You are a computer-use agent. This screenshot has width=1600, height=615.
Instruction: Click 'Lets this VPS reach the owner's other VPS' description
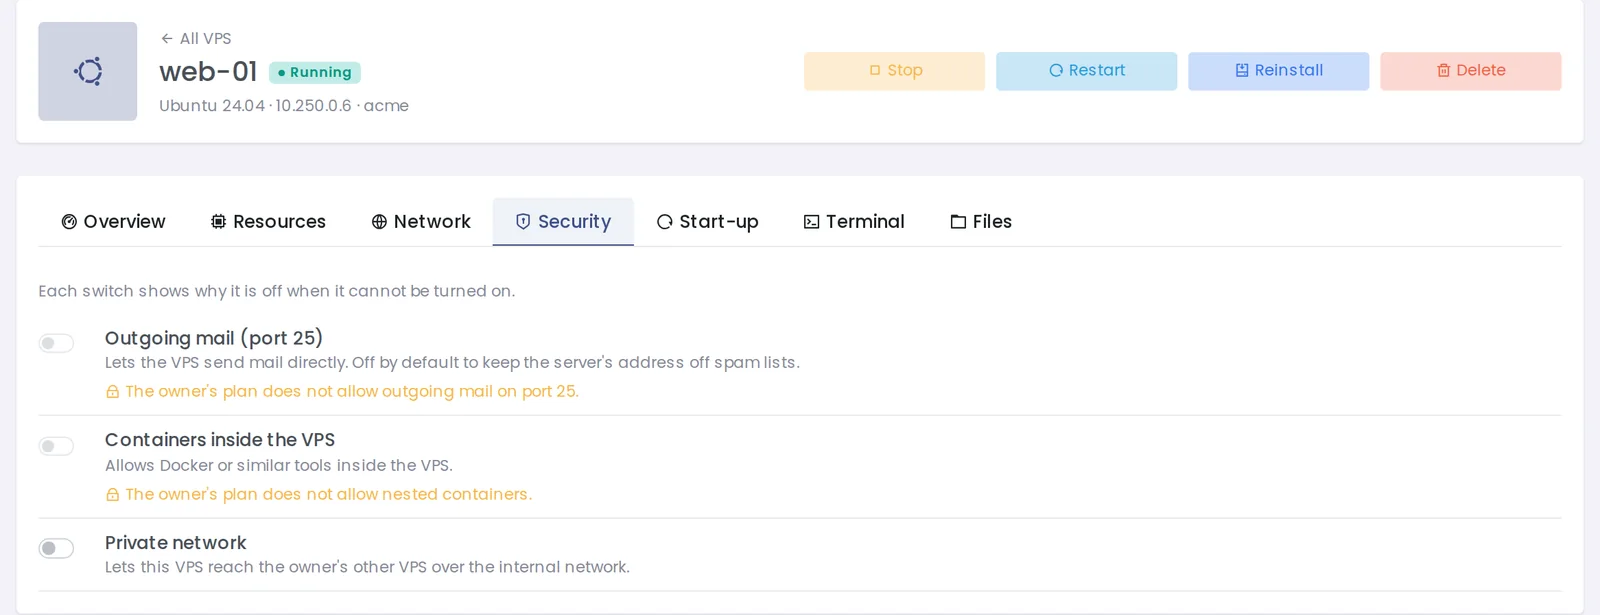(367, 567)
